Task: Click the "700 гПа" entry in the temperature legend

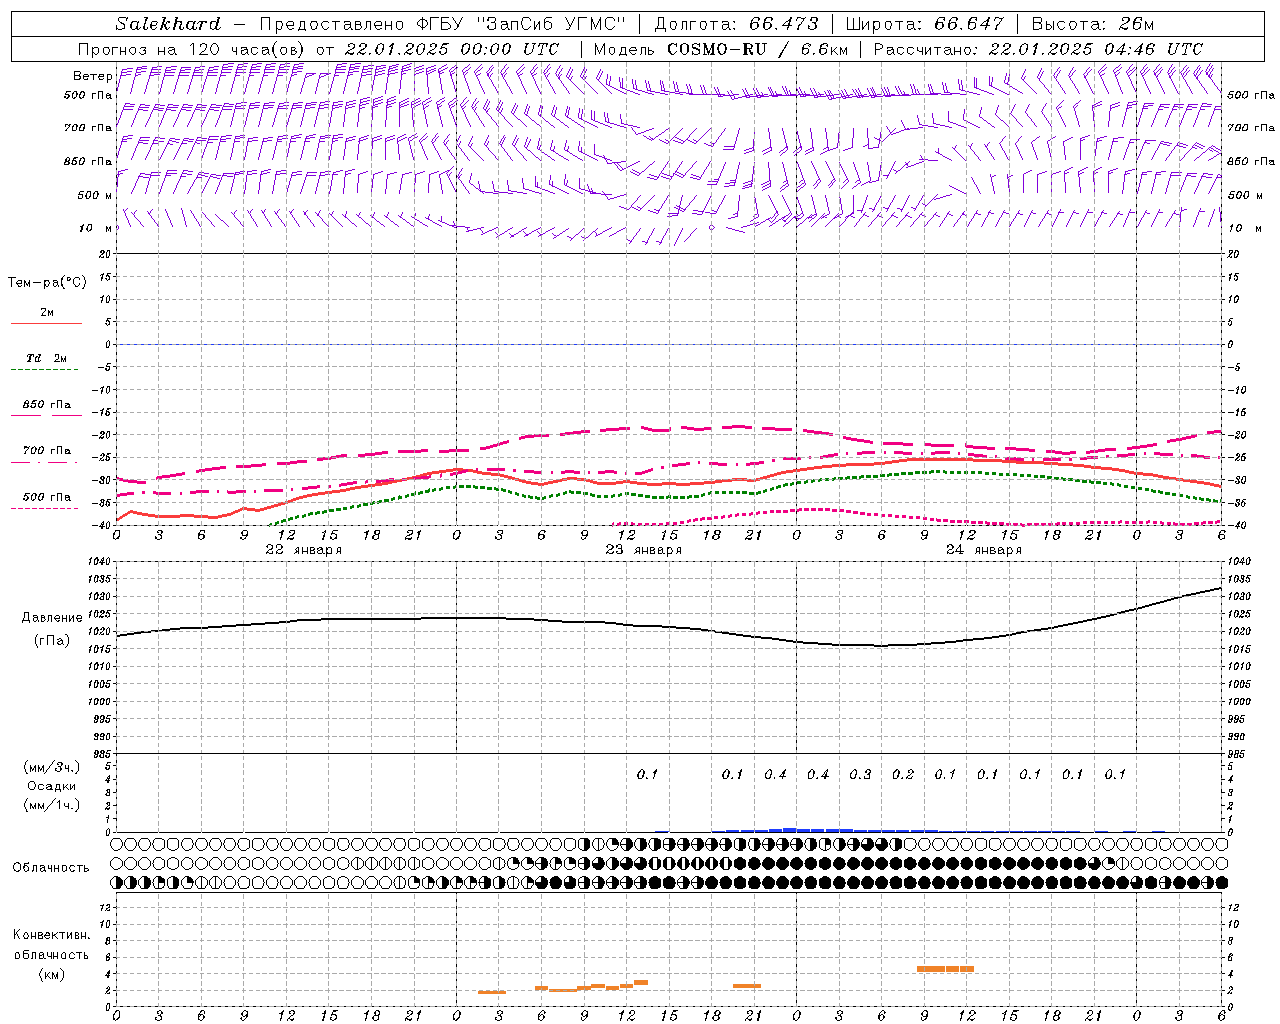Action: coord(46,451)
